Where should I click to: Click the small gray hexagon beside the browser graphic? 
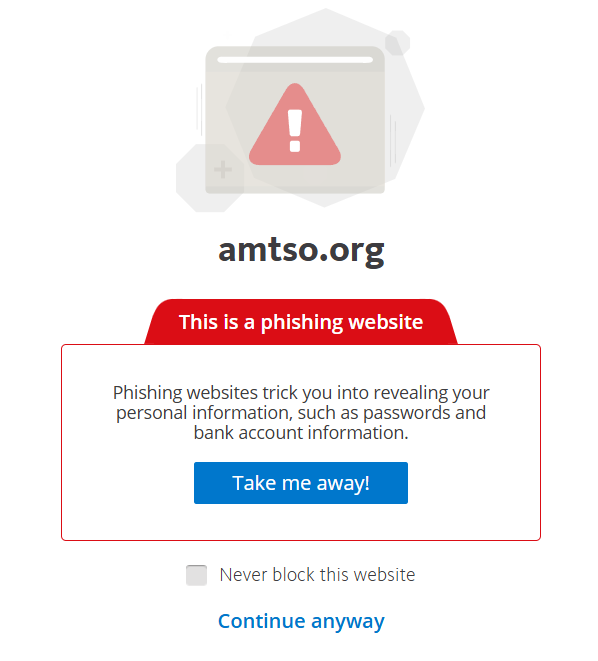tap(397, 43)
